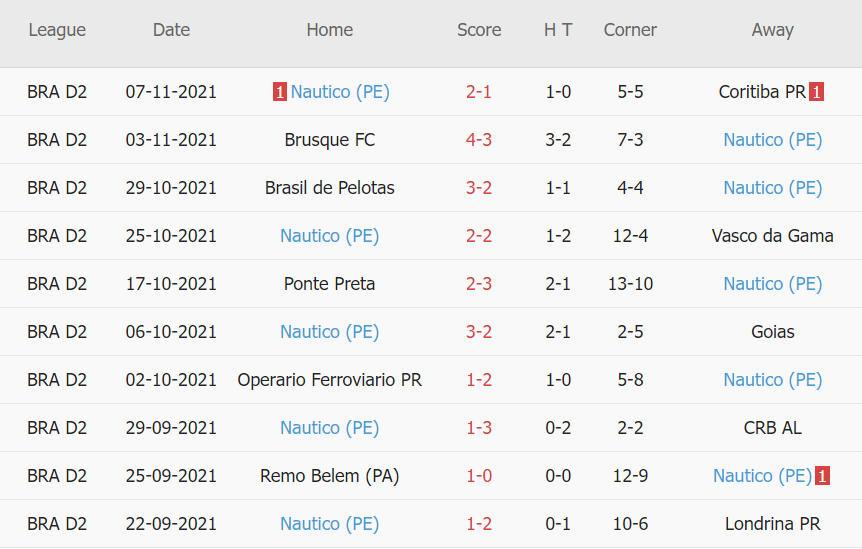Click the 13-10 corner count
The image size is (862, 549).
tap(630, 284)
